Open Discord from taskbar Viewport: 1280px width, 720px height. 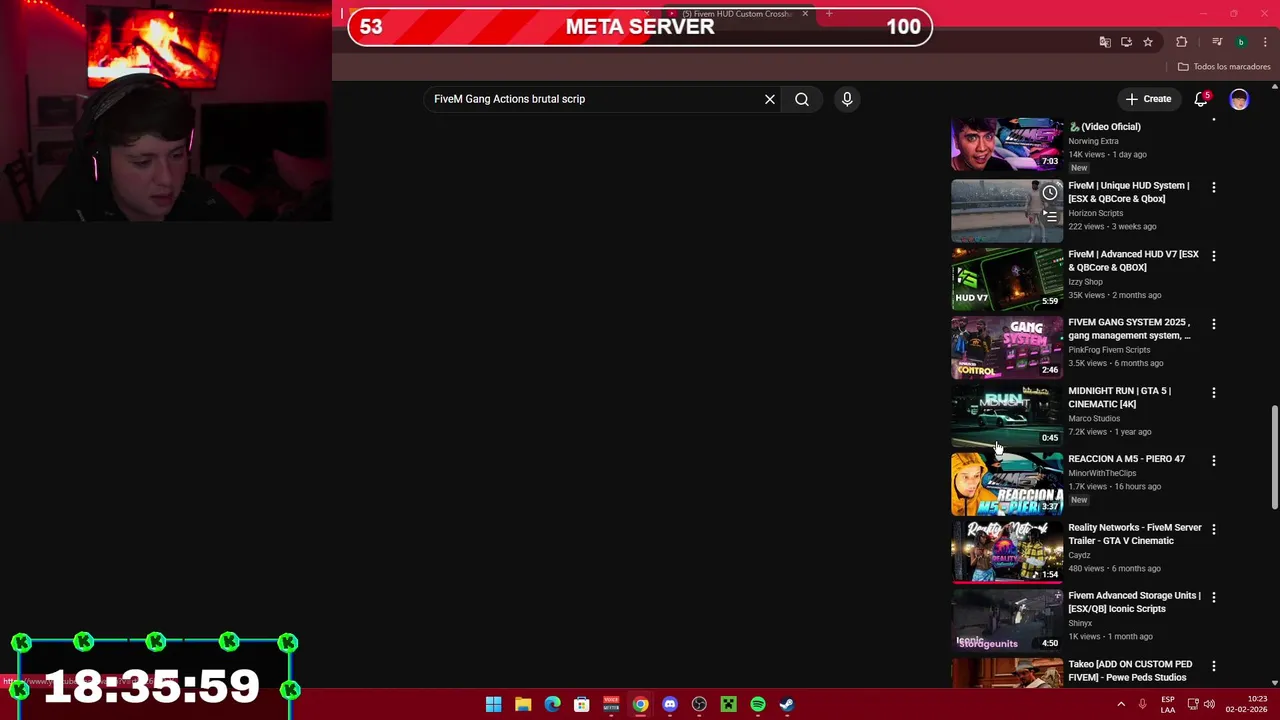pyautogui.click(x=670, y=704)
